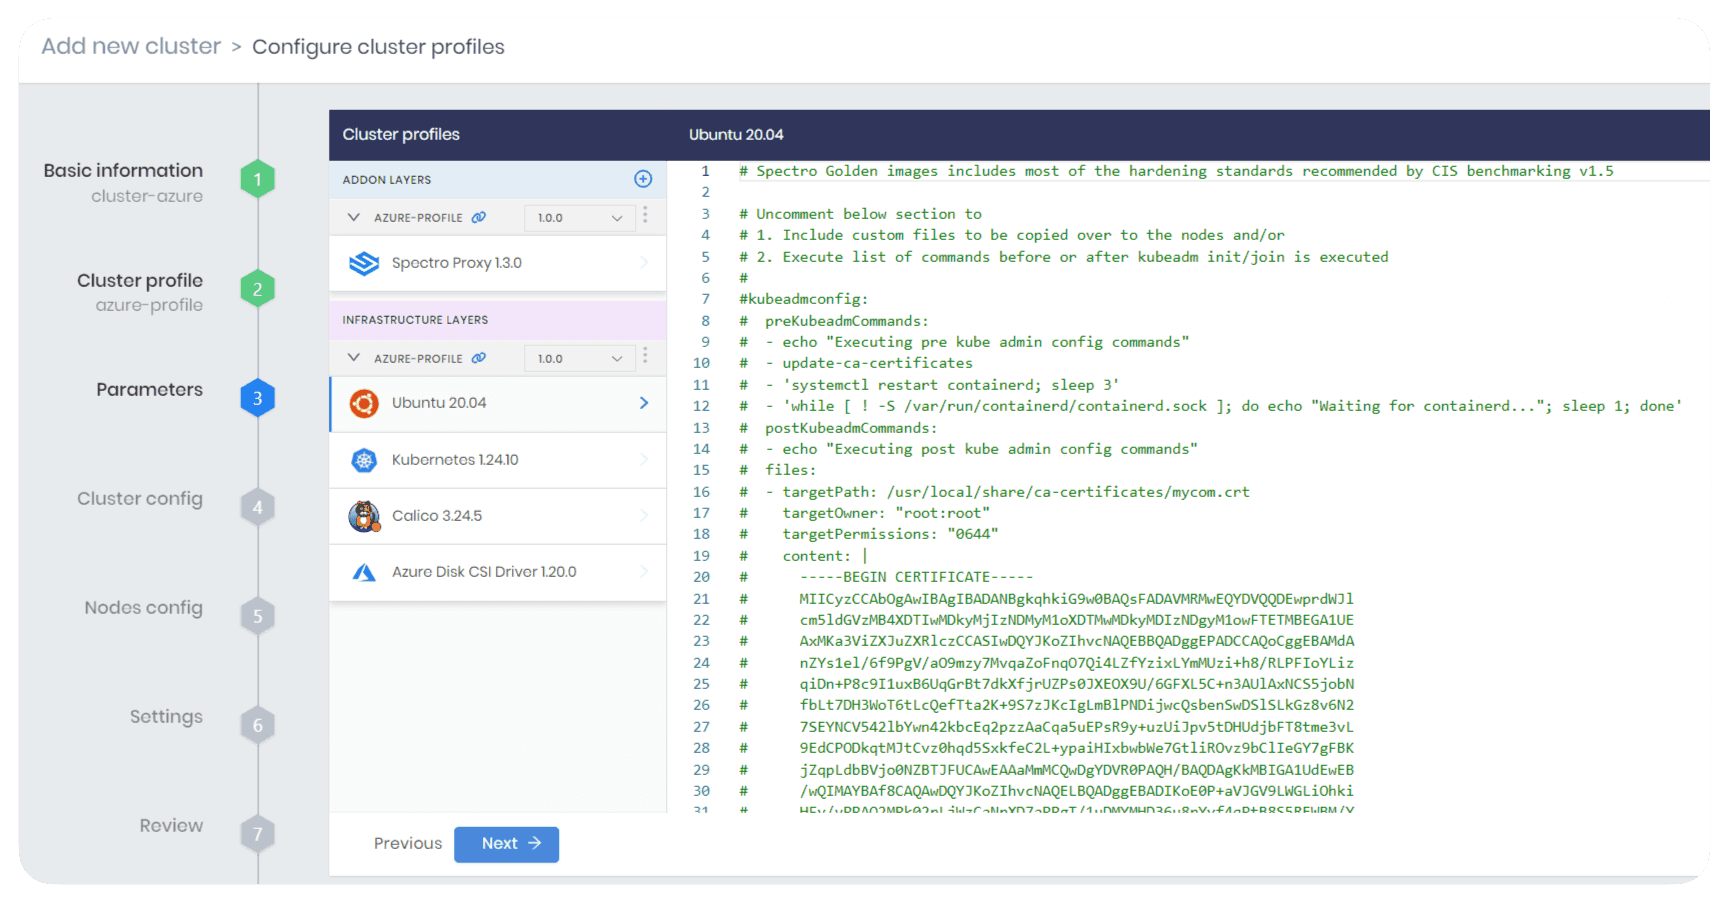This screenshot has height=903, width=1728.
Task: Click the cluster-azure subtitle text
Action: tap(147, 196)
